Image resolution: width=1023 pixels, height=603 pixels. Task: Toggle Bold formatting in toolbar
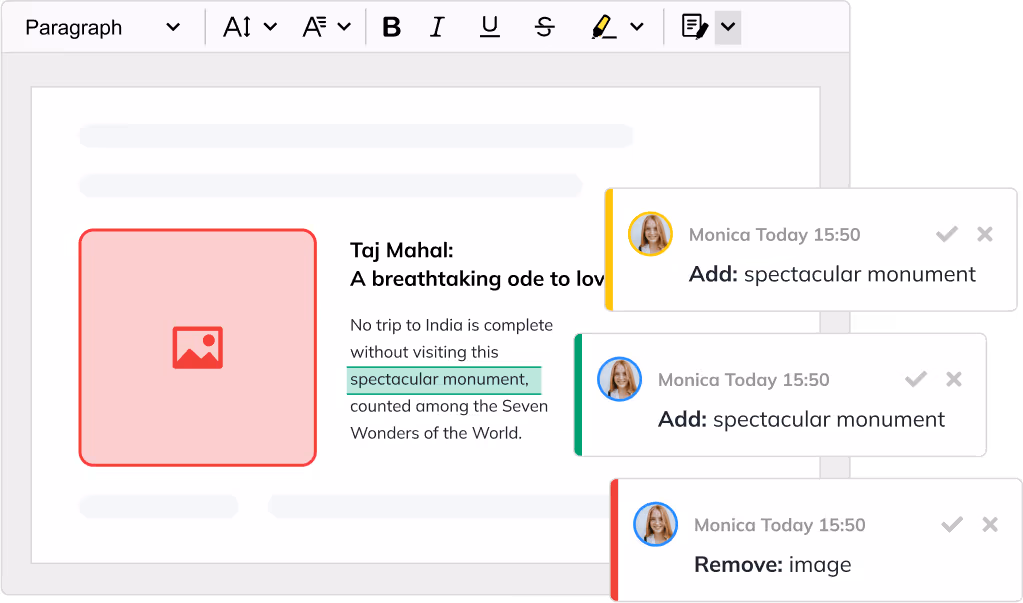[x=391, y=28]
